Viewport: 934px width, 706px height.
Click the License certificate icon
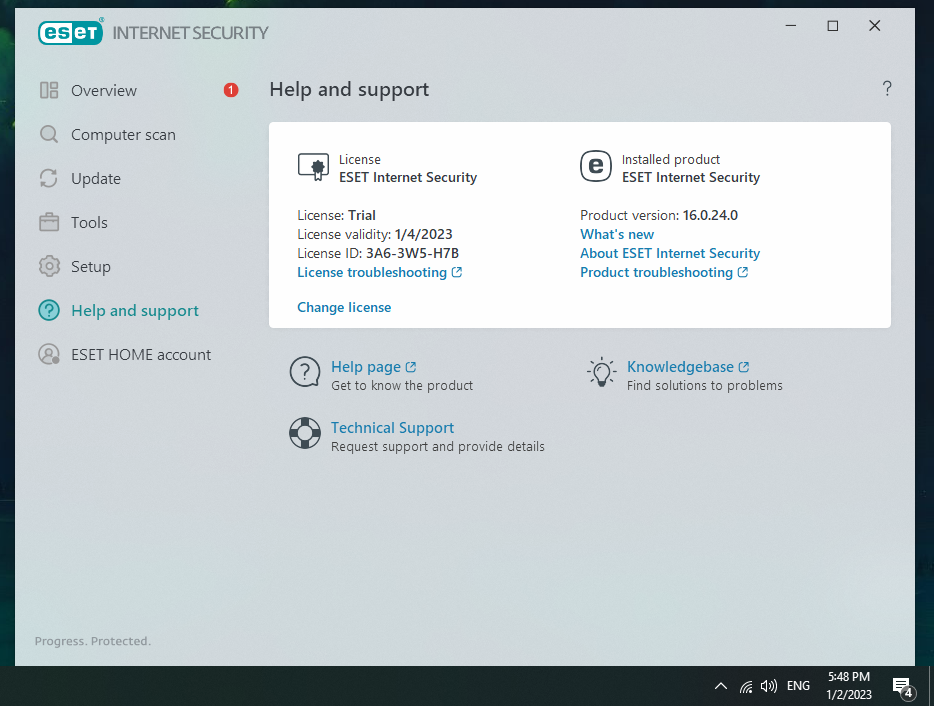coord(313,167)
